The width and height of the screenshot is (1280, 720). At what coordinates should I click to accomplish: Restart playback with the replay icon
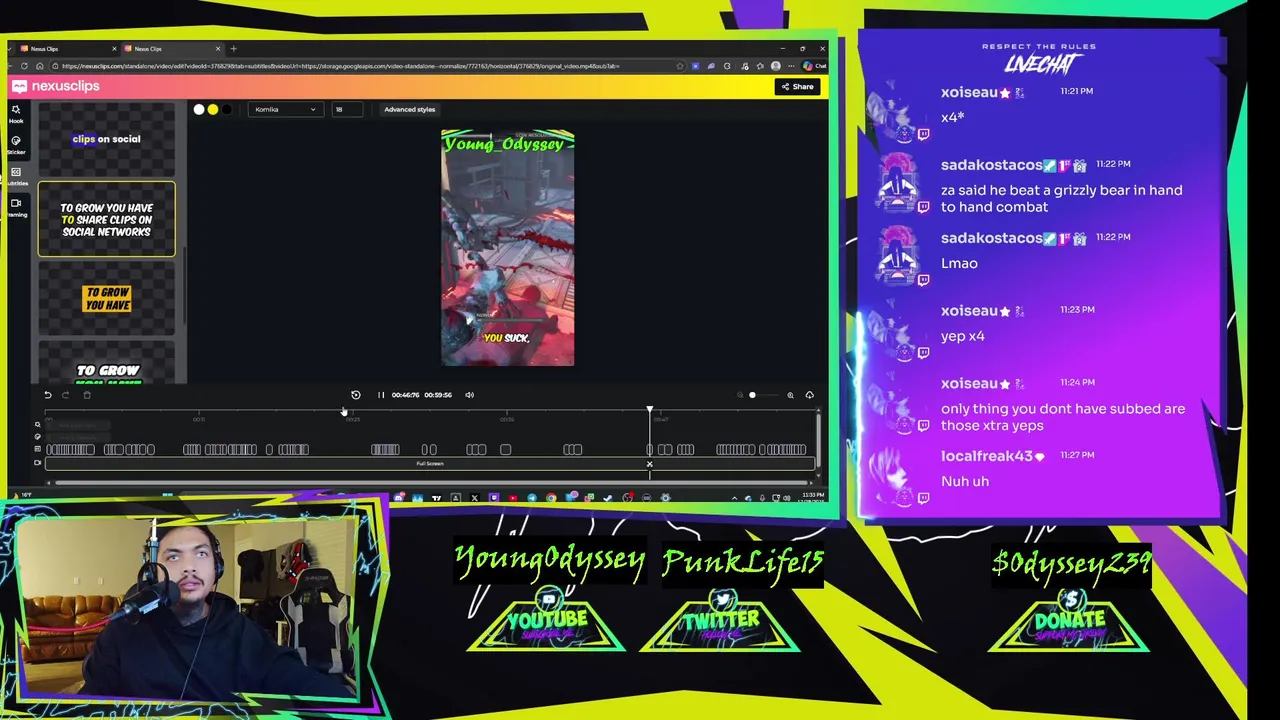point(356,395)
